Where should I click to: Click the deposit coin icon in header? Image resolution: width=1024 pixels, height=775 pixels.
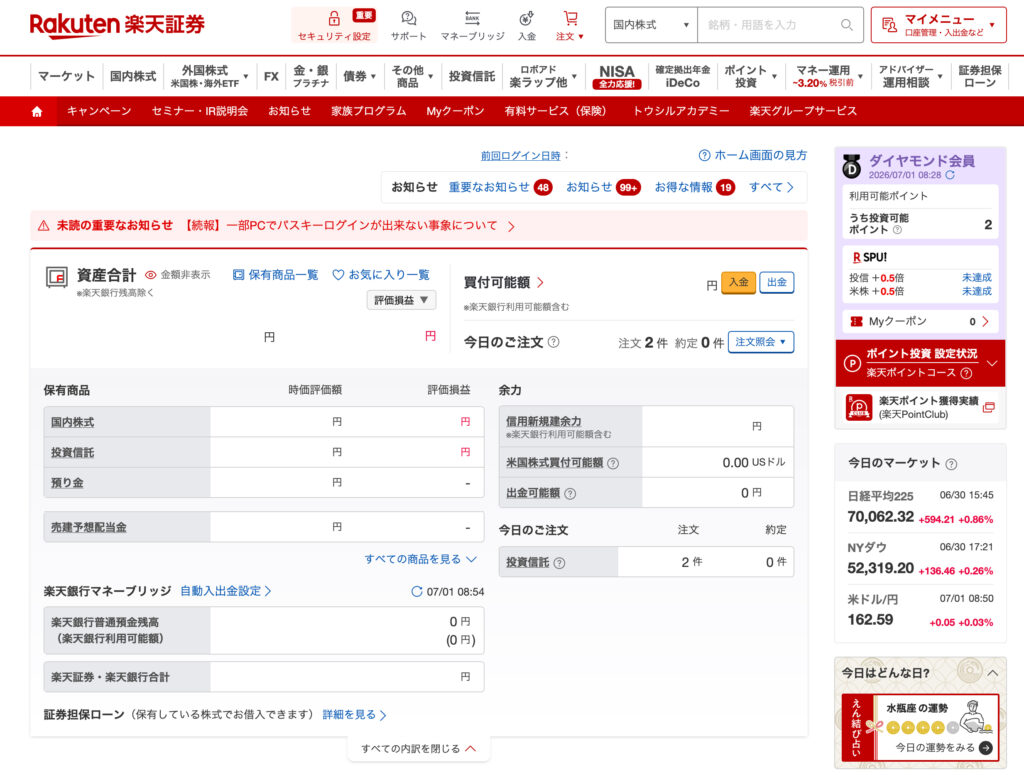point(526,18)
